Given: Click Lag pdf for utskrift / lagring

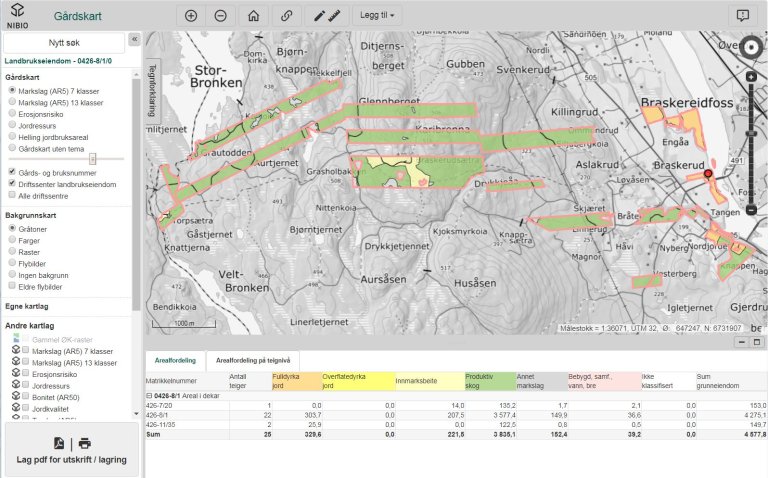Looking at the screenshot, I should click(x=72, y=449).
